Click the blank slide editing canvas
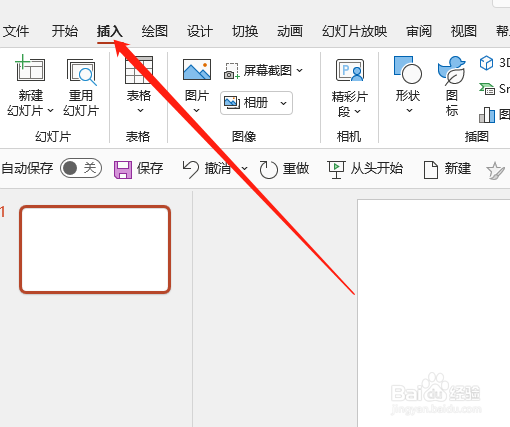The image size is (510, 427). [x=434, y=313]
